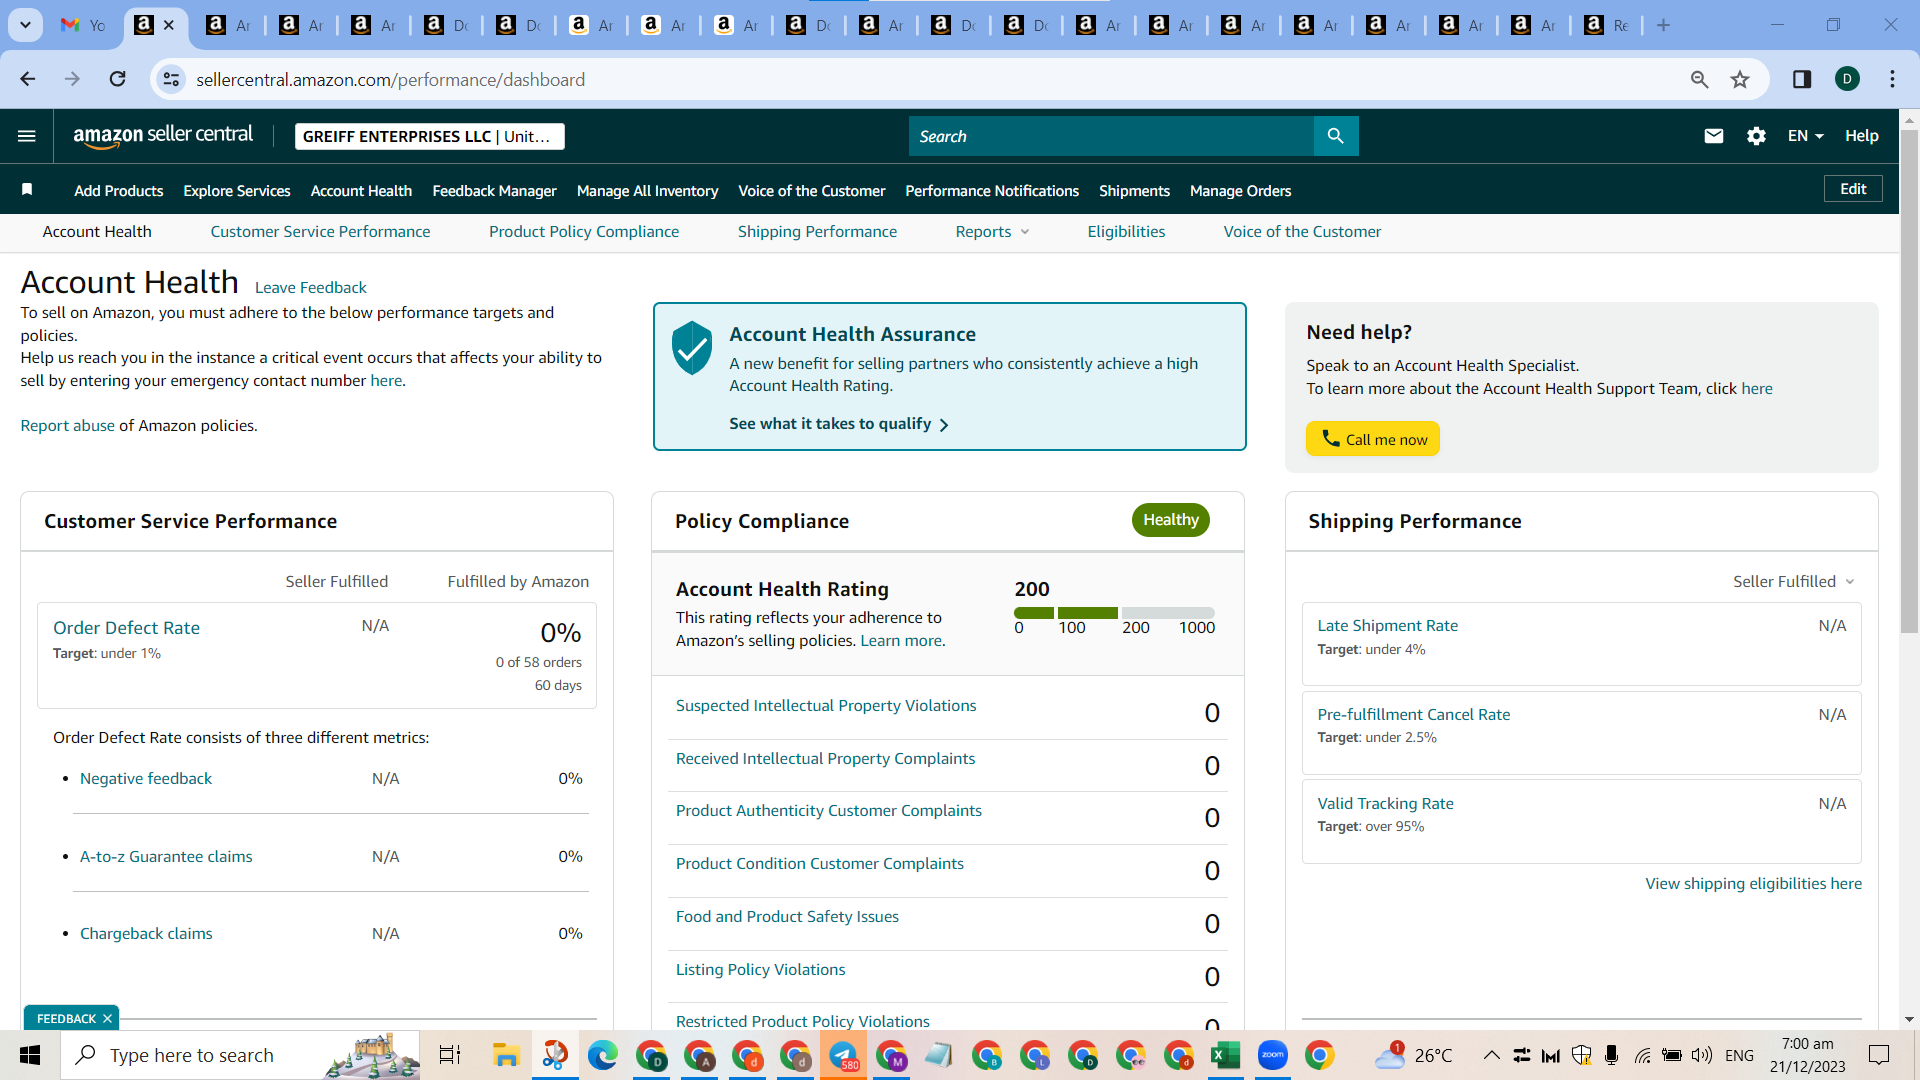Select Manage Orders in the nav bar
1920x1080 pixels.
[x=1240, y=191]
